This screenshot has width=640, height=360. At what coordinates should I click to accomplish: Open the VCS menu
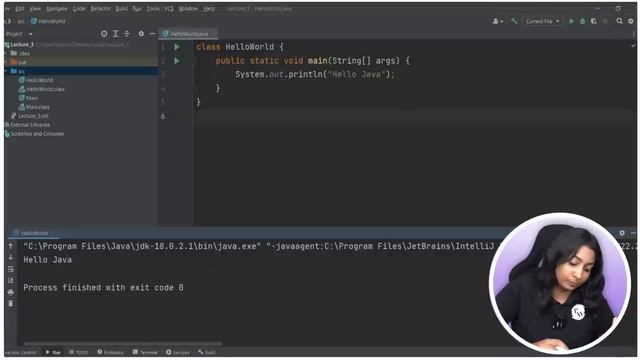[x=169, y=9]
